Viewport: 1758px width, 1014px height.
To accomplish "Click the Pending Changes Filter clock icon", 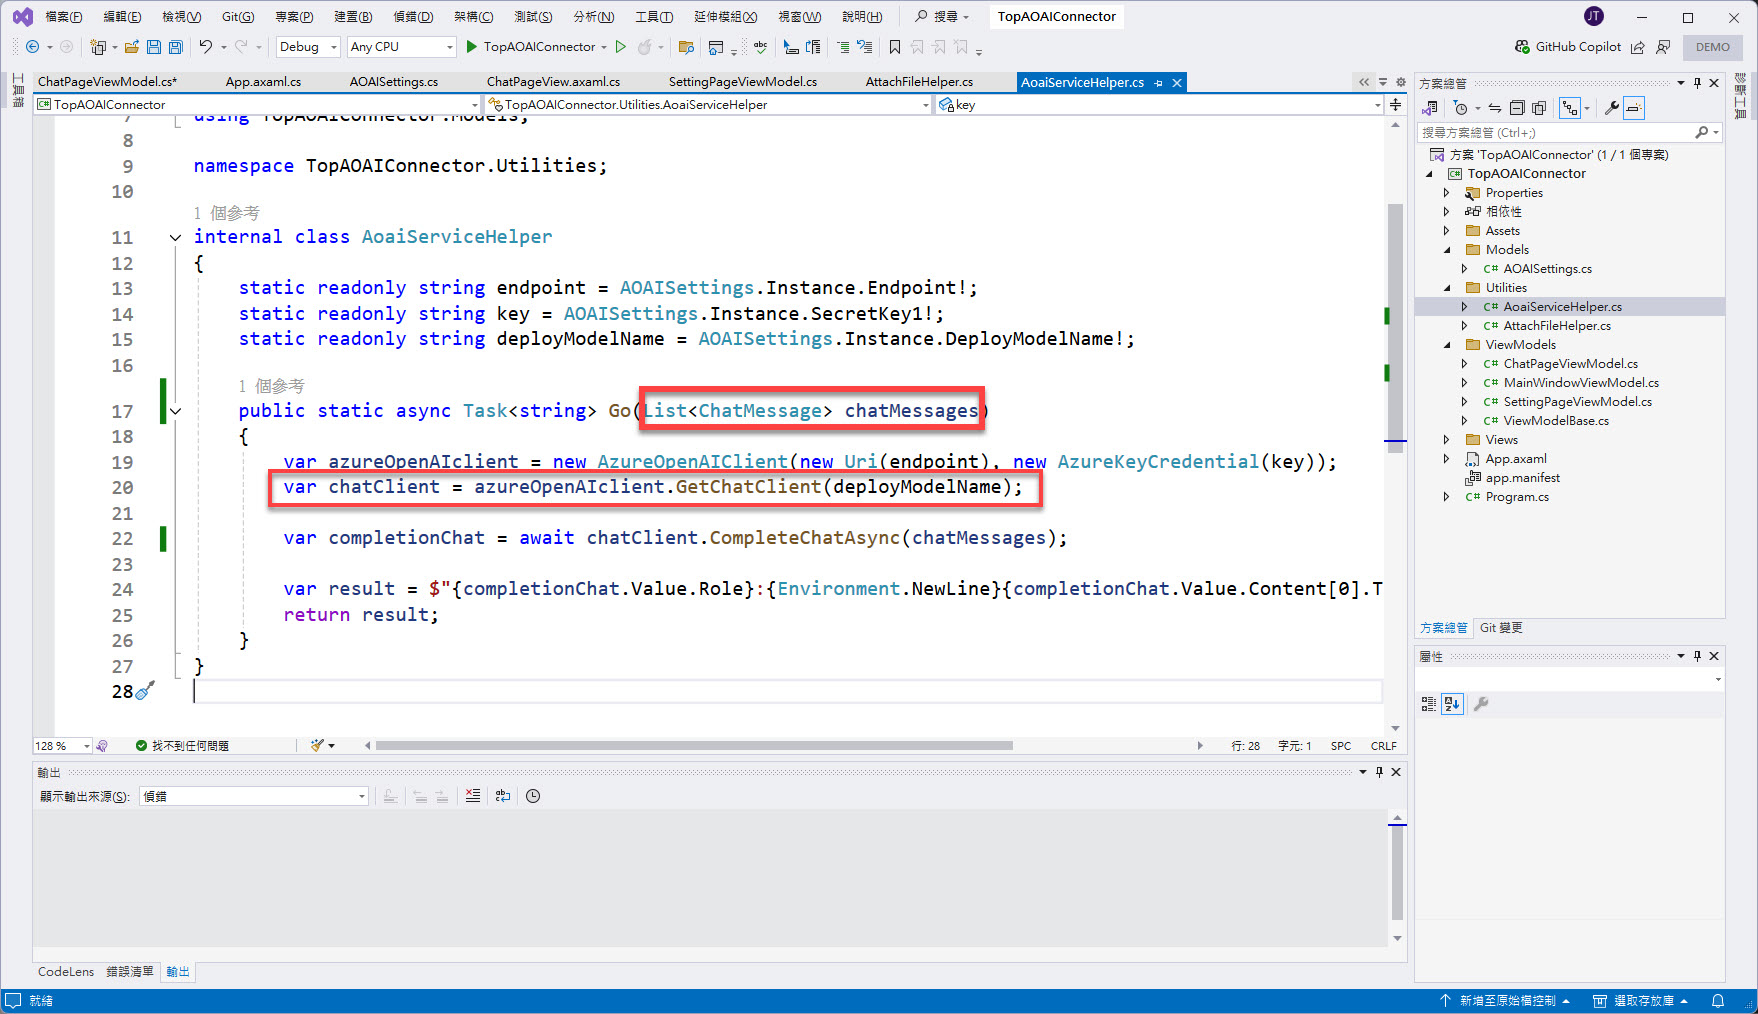I will [x=1461, y=108].
